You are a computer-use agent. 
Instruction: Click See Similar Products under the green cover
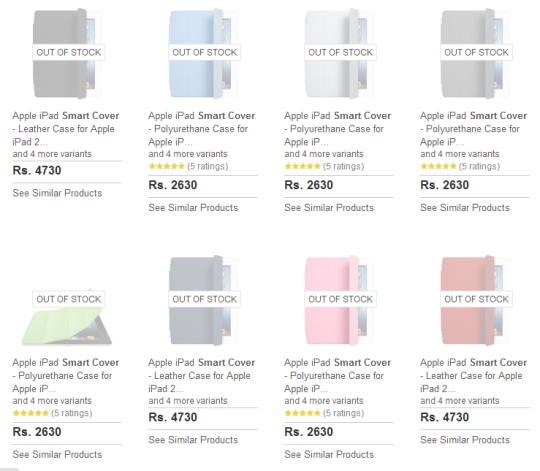57,454
